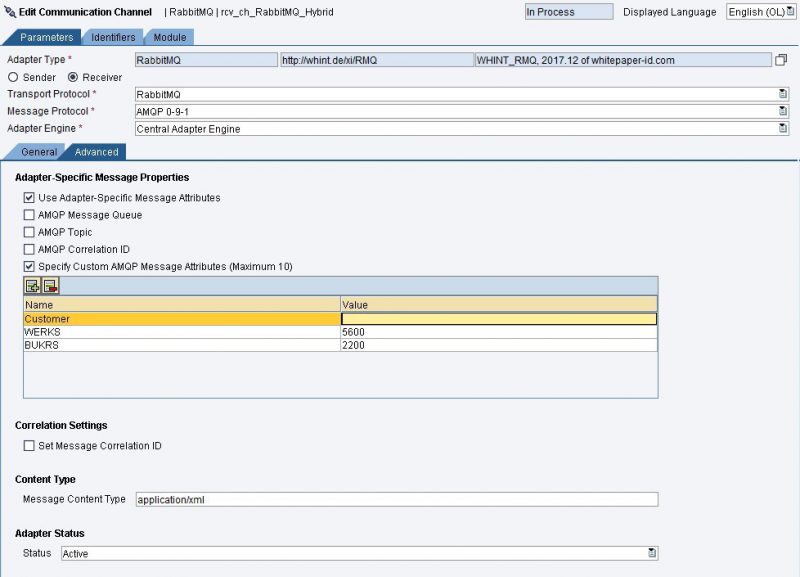800x577 pixels.
Task: Enable the AMQP Message Queue checkbox
Action: pyautogui.click(x=29, y=215)
